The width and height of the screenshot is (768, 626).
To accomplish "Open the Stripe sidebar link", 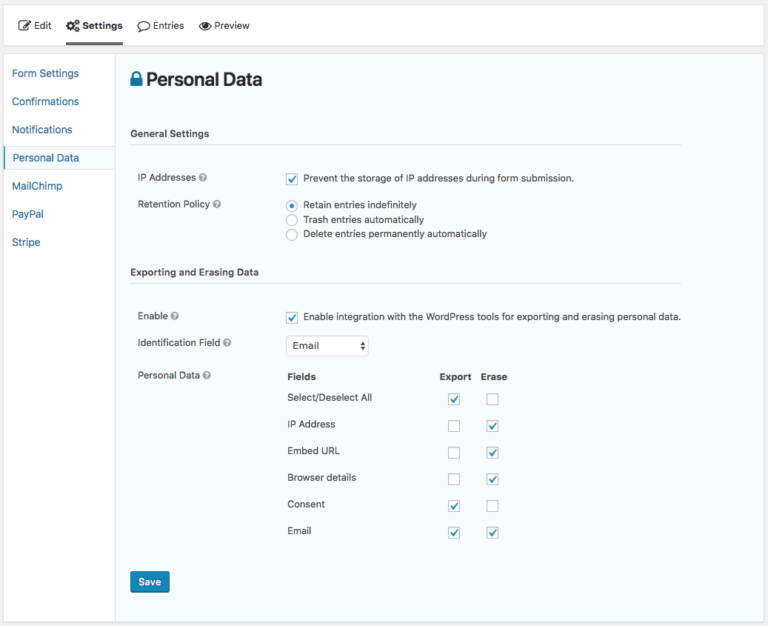I will click(x=26, y=242).
